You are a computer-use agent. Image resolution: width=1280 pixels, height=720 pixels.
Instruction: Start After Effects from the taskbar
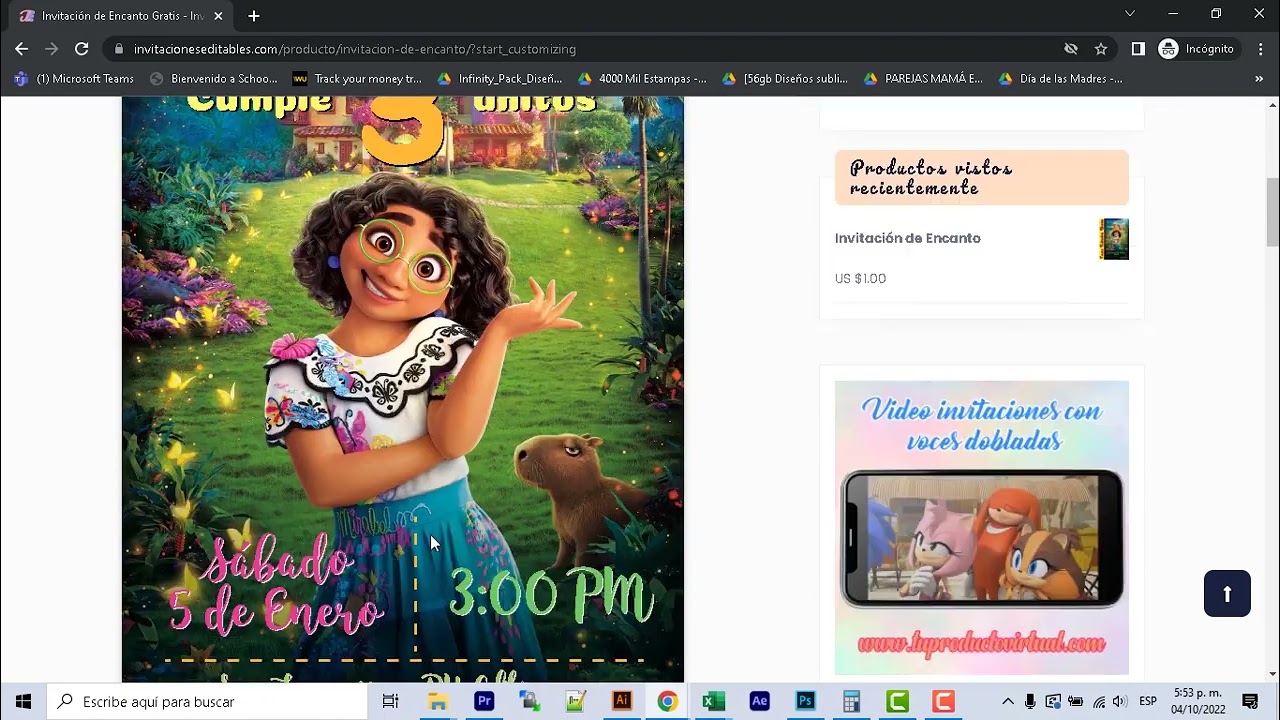pos(758,700)
